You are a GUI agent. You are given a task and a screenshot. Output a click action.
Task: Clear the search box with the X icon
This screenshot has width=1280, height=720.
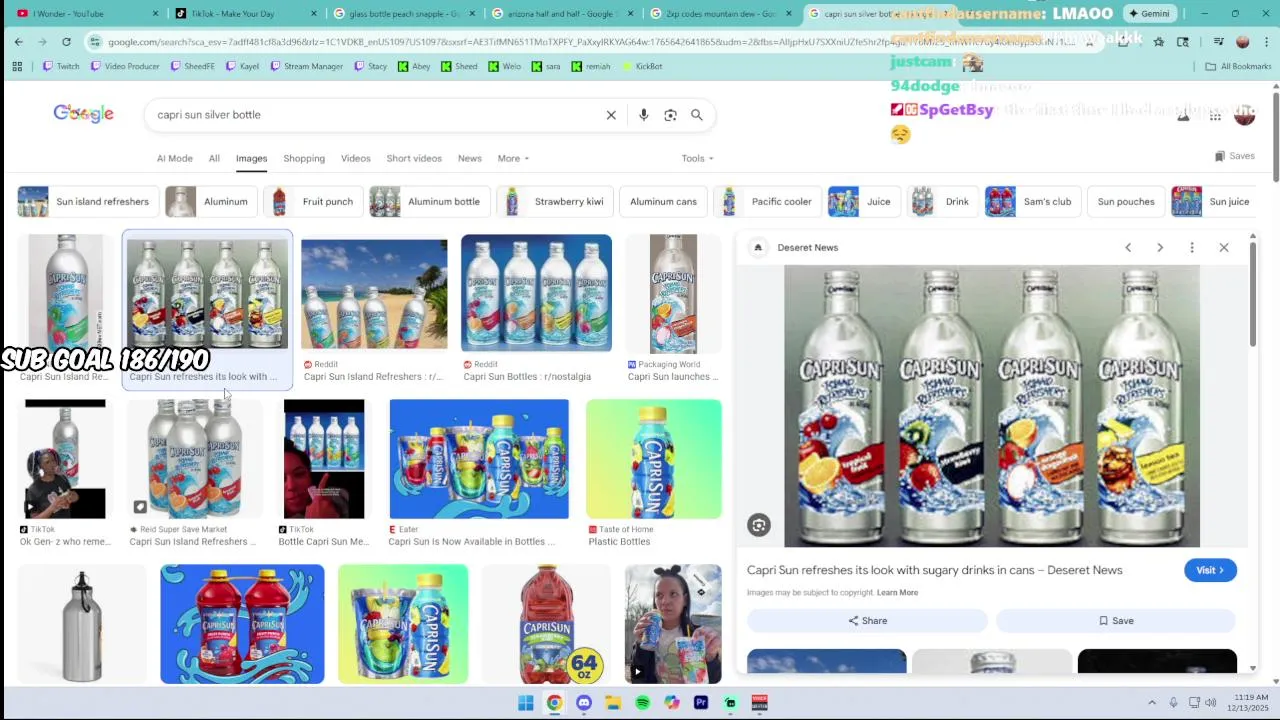[611, 115]
